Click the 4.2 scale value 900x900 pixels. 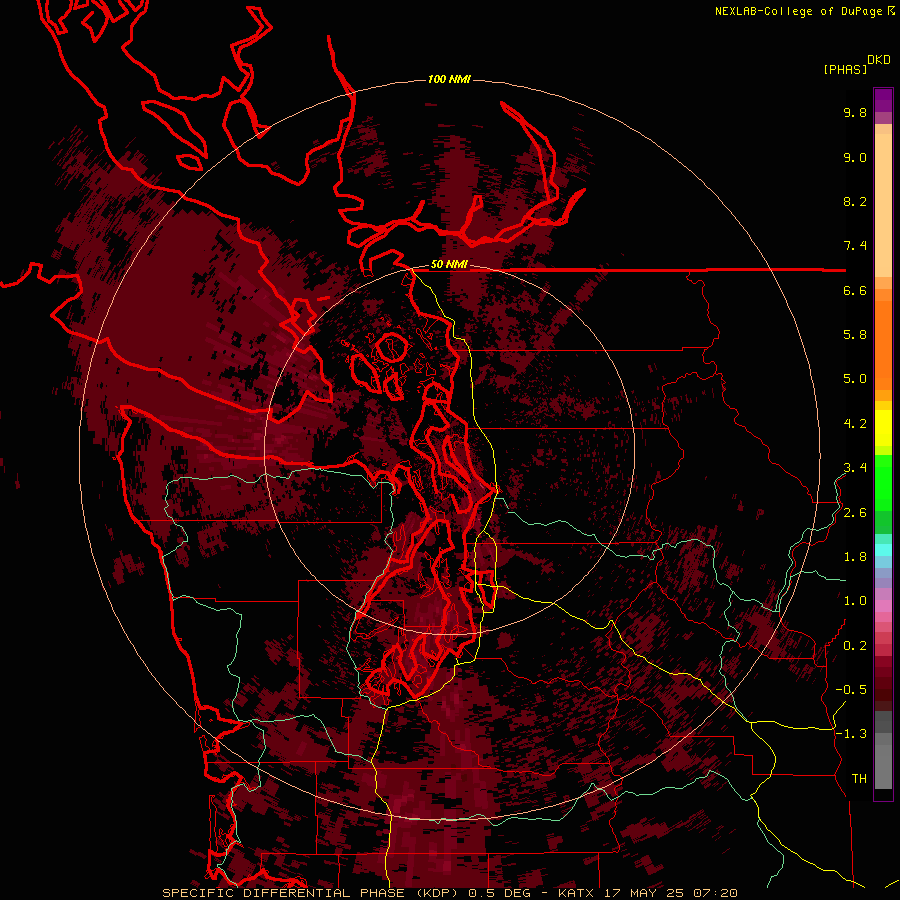pos(855,424)
